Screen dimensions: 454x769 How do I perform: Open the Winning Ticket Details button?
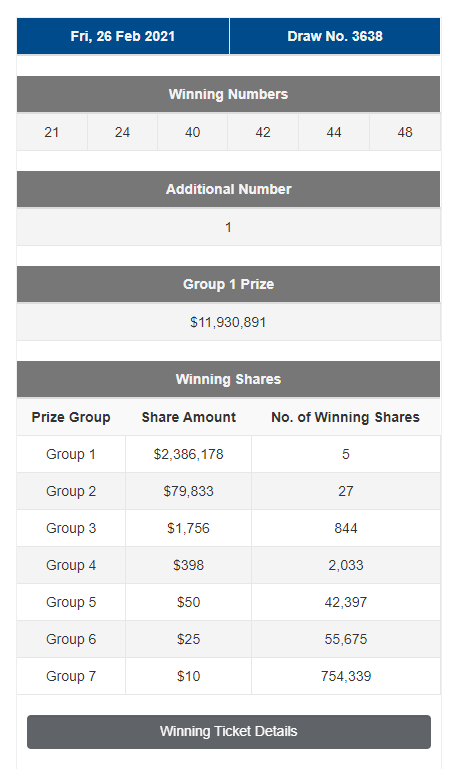(228, 731)
